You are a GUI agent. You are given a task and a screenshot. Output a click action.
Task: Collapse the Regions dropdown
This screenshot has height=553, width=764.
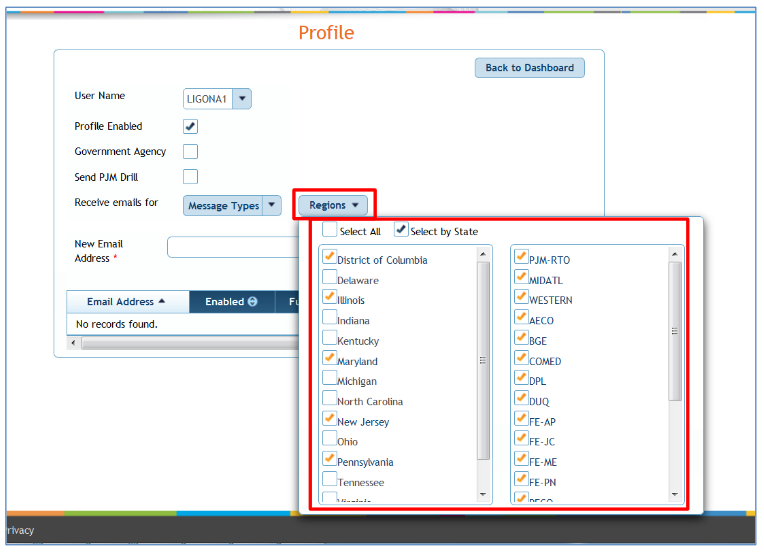(x=332, y=206)
